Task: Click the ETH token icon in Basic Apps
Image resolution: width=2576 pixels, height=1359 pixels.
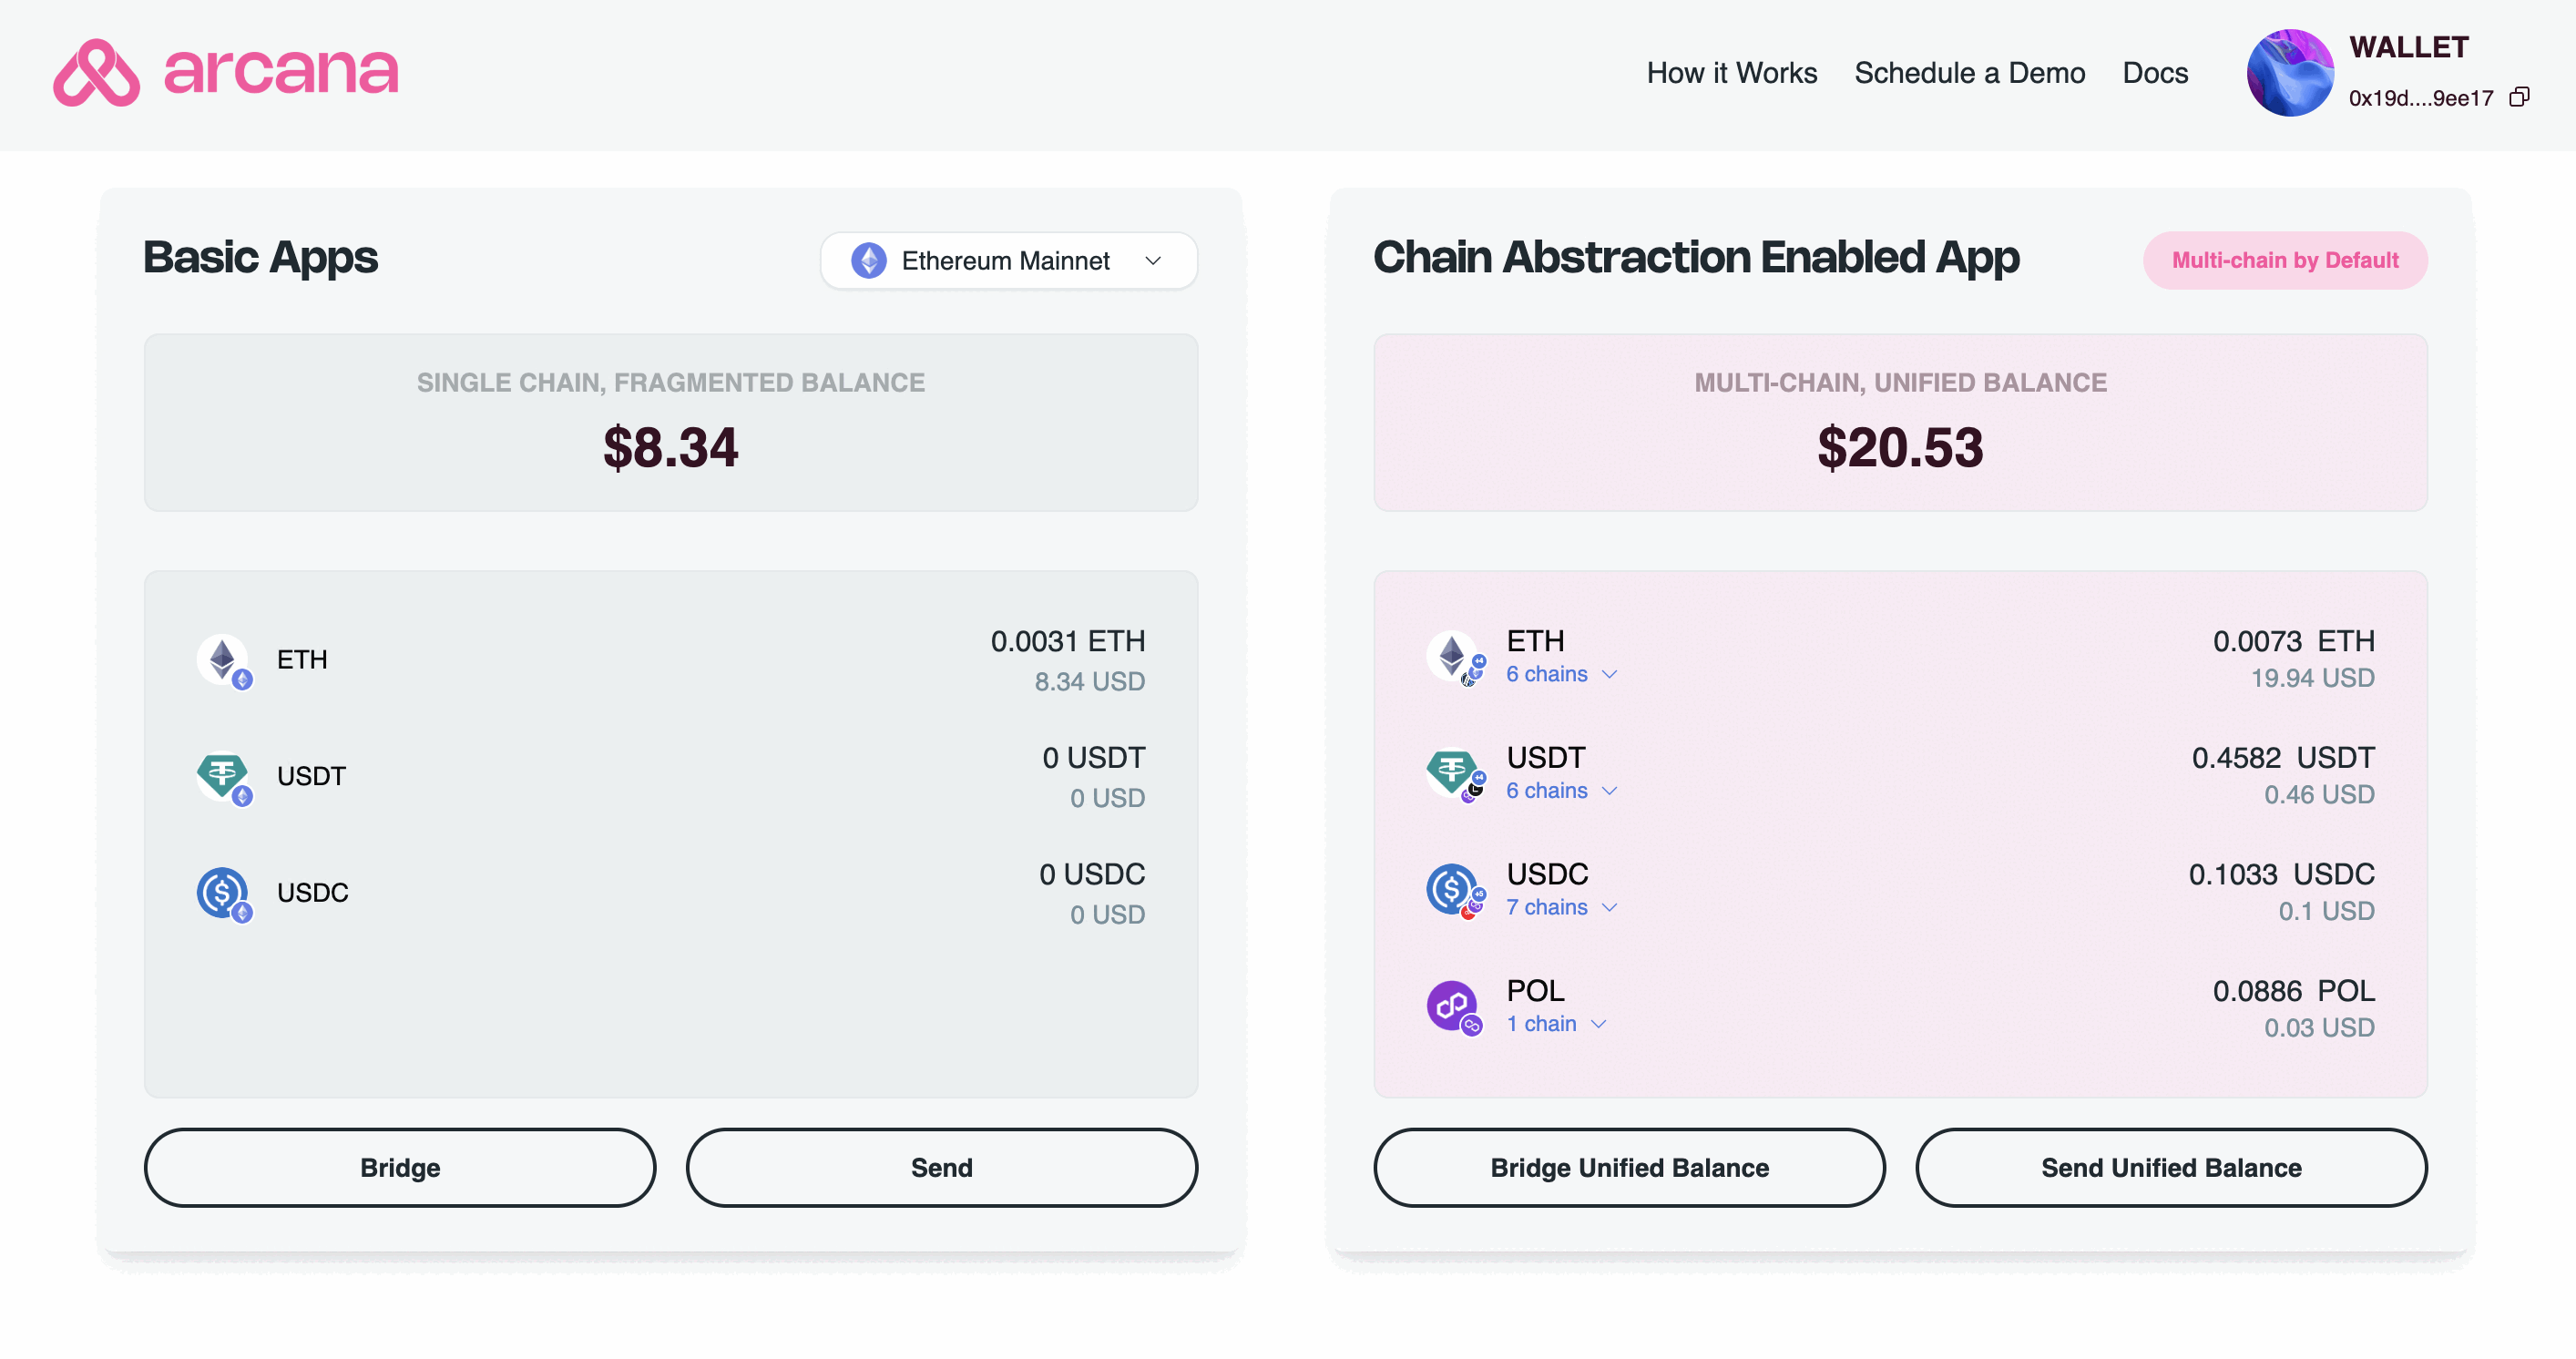Action: pyautogui.click(x=224, y=660)
